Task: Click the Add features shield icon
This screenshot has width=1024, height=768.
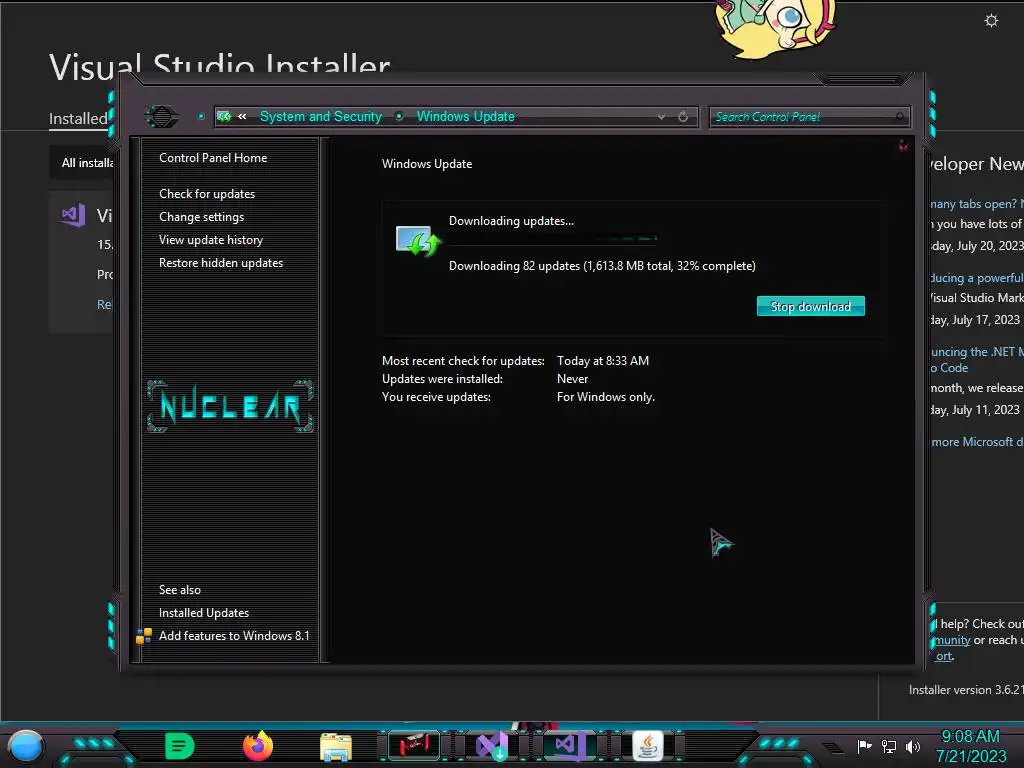Action: 144,636
